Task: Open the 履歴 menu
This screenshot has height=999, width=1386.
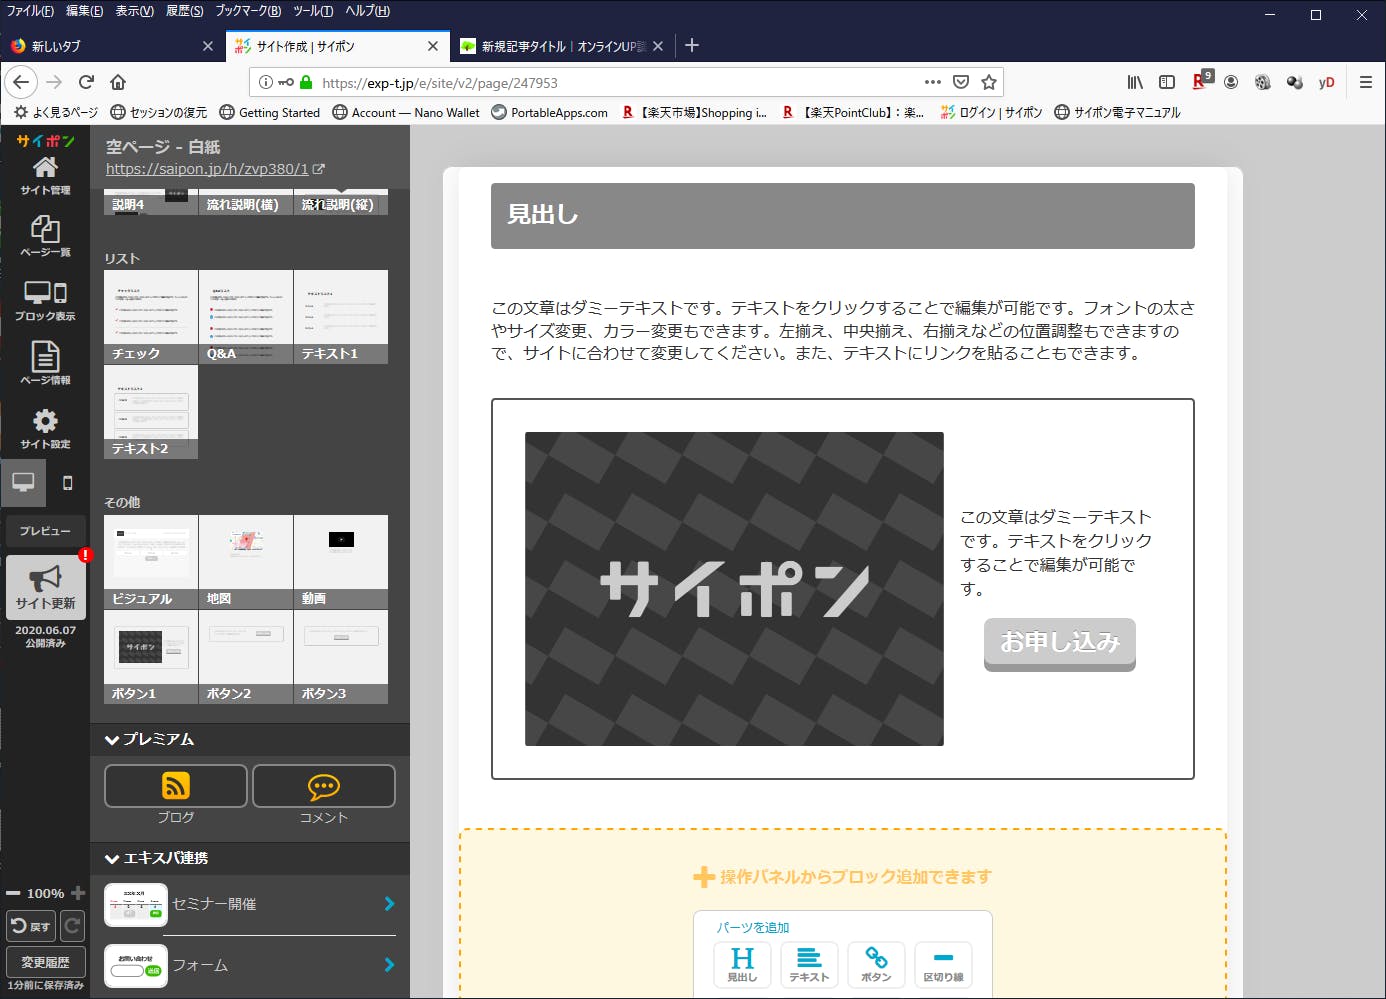Action: point(184,11)
